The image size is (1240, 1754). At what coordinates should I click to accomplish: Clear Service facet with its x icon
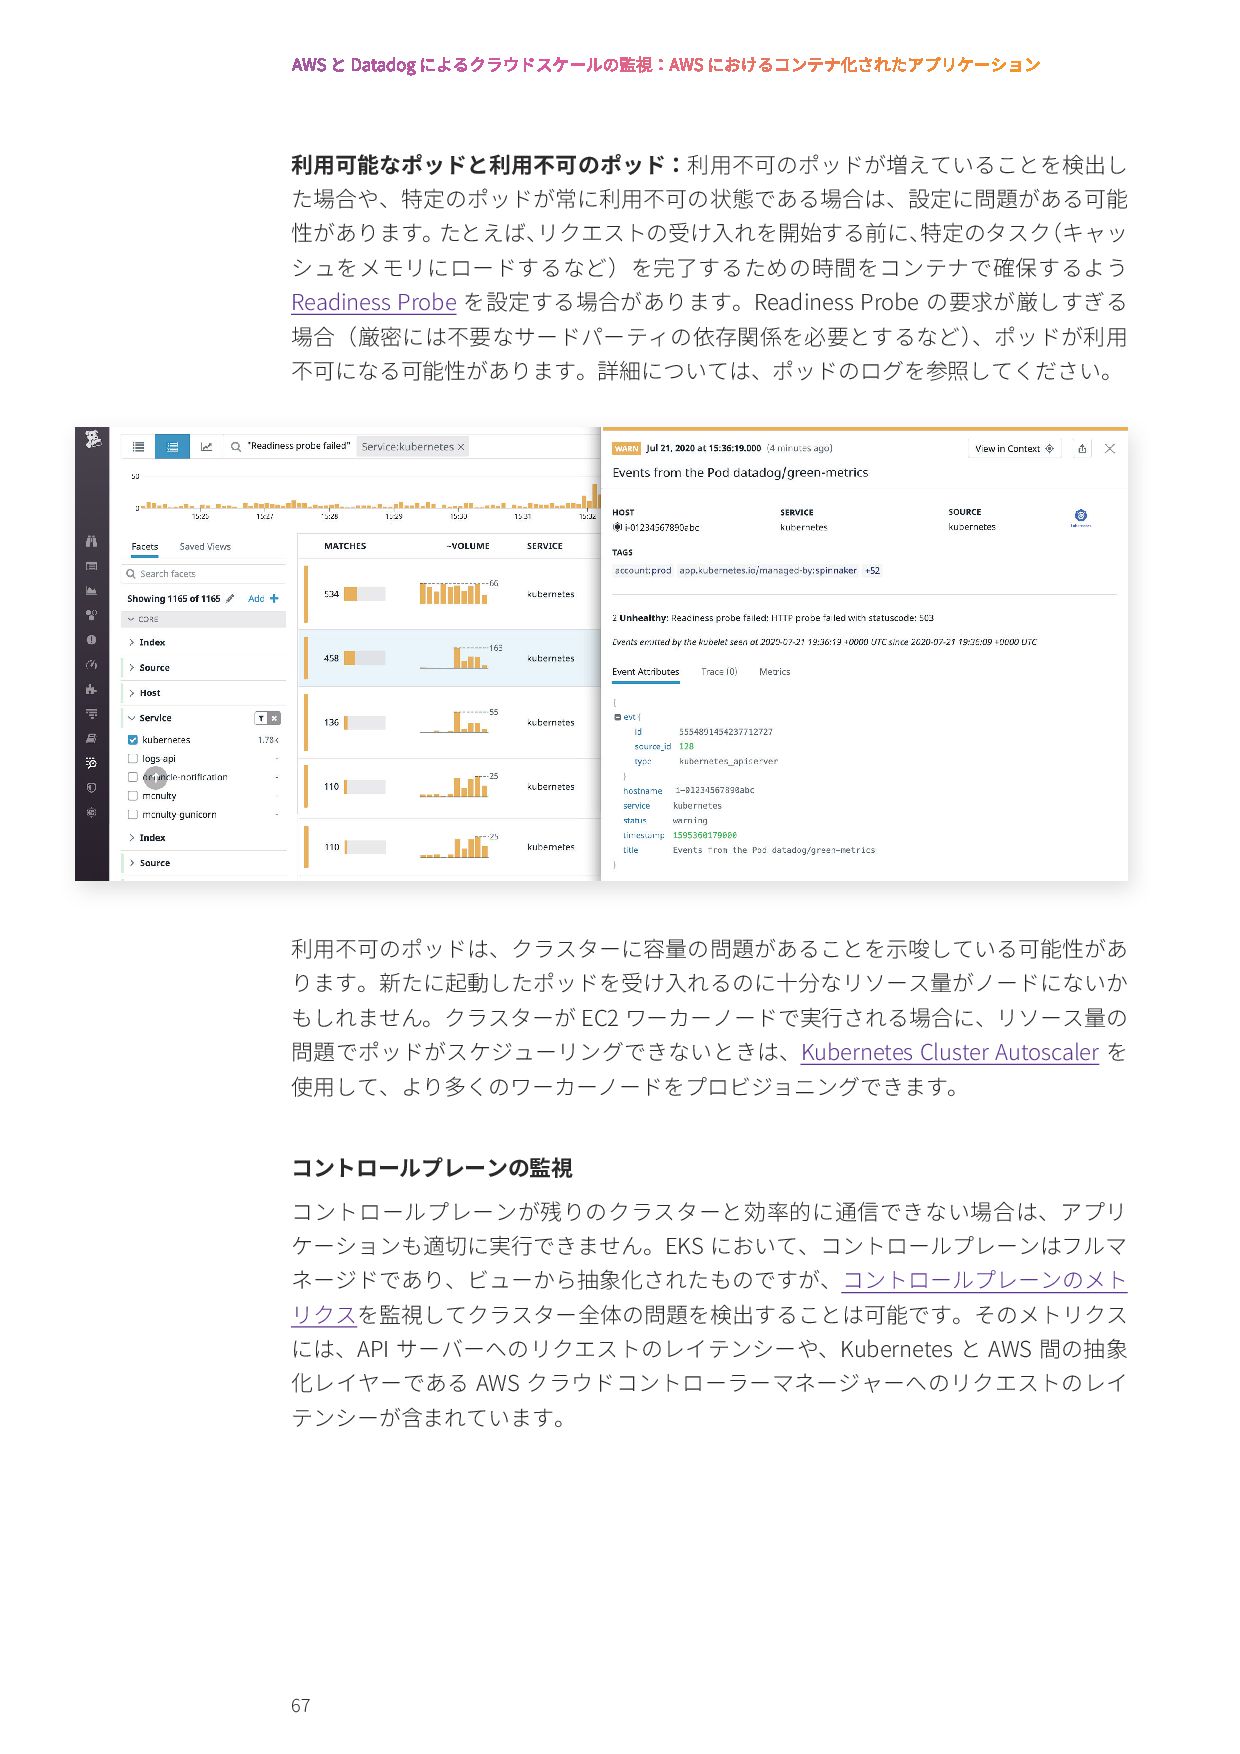274,718
